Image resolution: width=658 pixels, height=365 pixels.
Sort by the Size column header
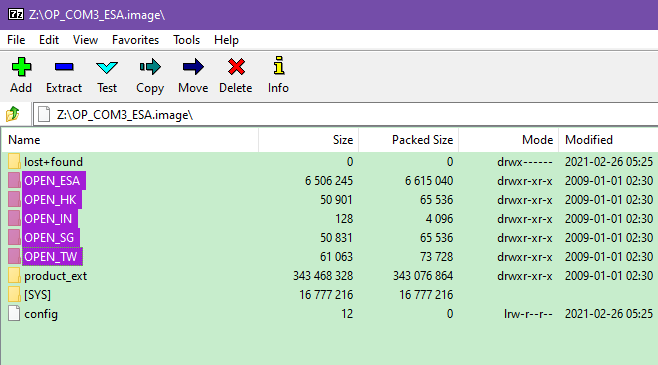coord(308,140)
